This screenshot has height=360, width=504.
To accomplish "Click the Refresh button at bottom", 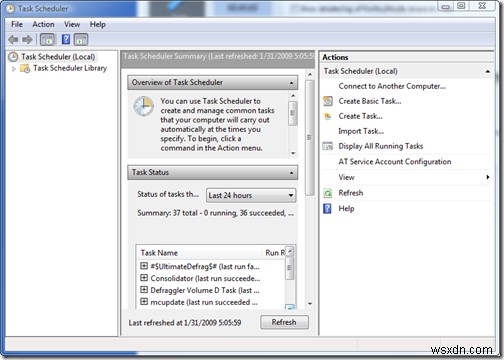I will coord(284,322).
